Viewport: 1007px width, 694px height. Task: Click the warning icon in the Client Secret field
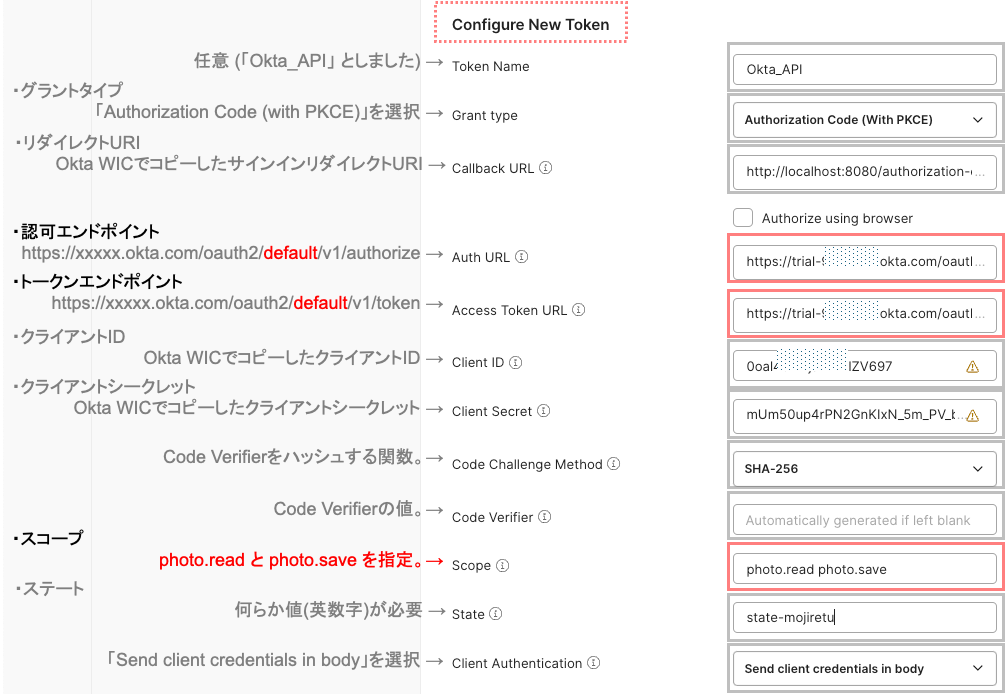point(972,415)
